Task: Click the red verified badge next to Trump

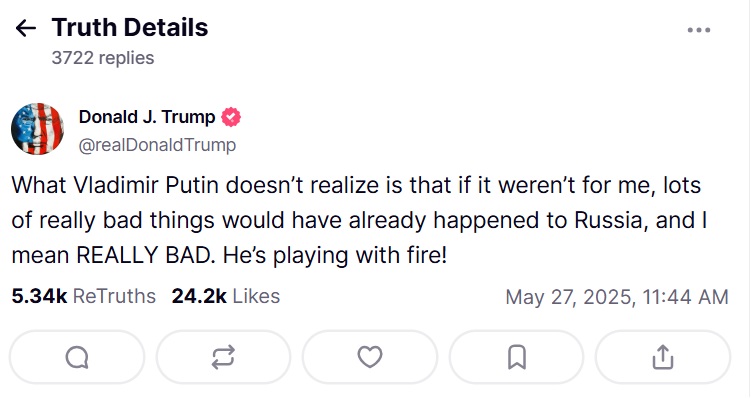Action: pyautogui.click(x=231, y=117)
